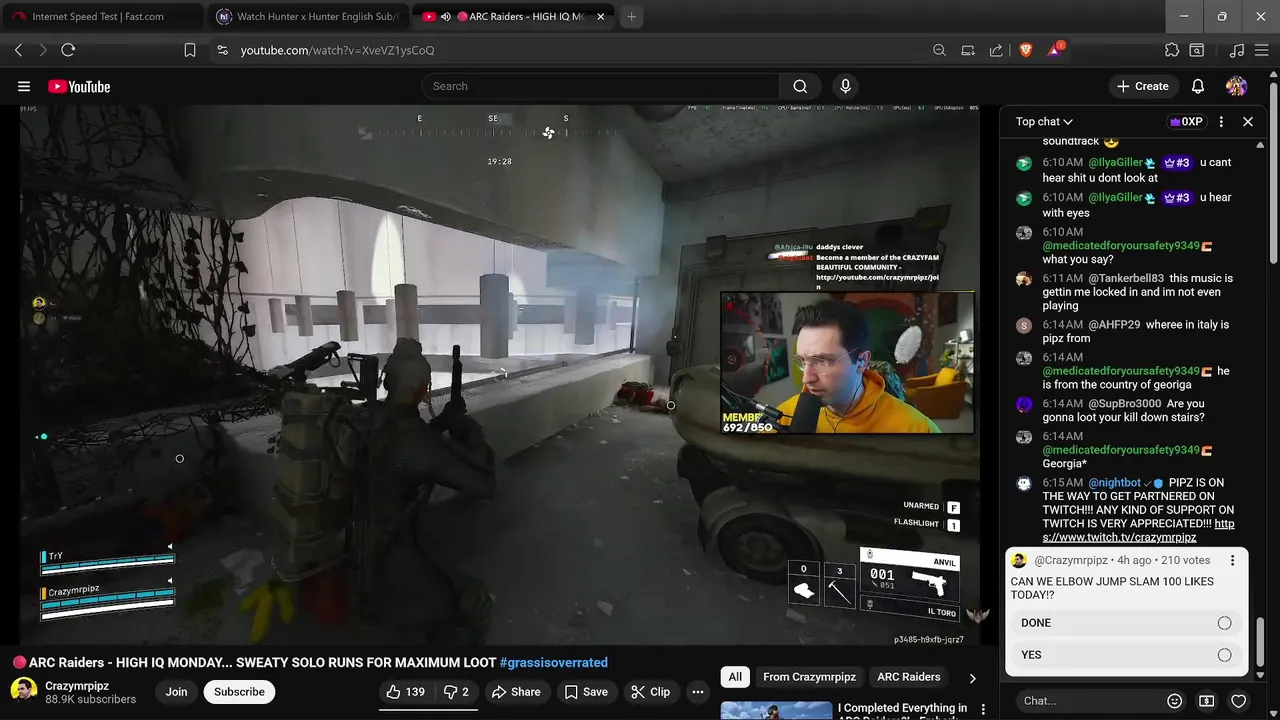1280x720 pixels.
Task: Open Brave Shields lion icon
Action: coord(1025,50)
